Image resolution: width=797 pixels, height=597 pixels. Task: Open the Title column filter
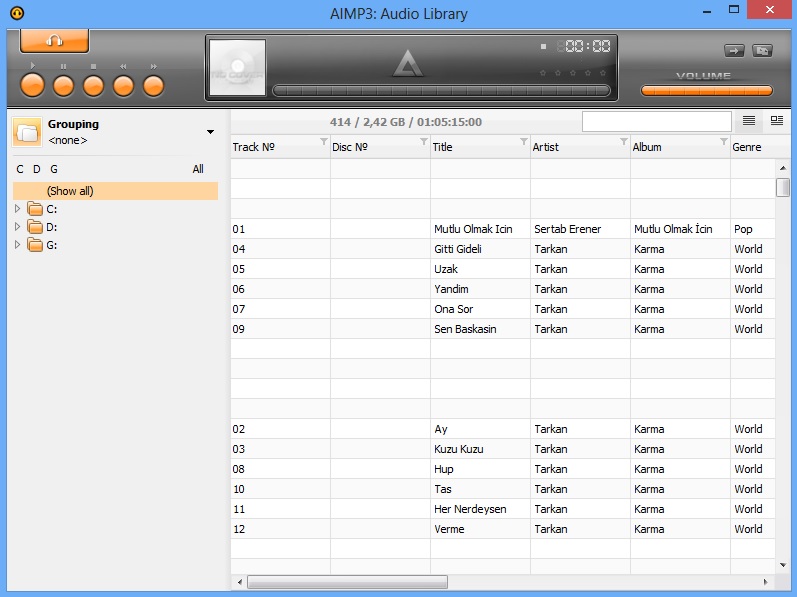[x=524, y=141]
